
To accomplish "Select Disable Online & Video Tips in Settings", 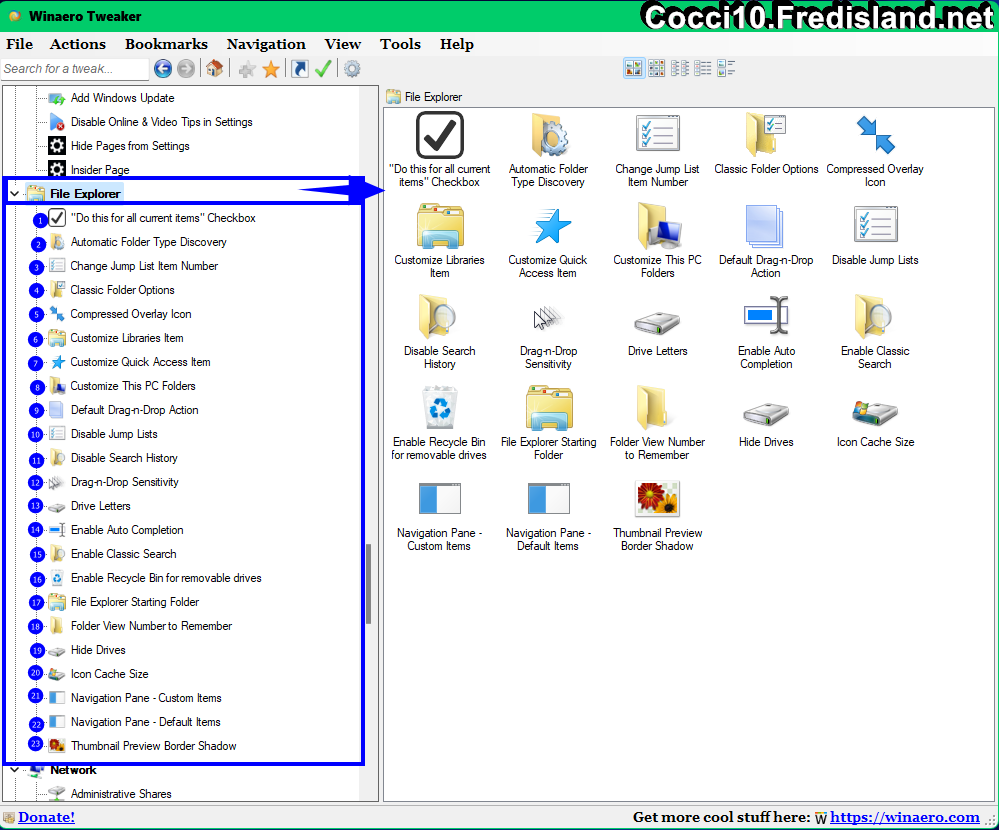I will (x=161, y=122).
